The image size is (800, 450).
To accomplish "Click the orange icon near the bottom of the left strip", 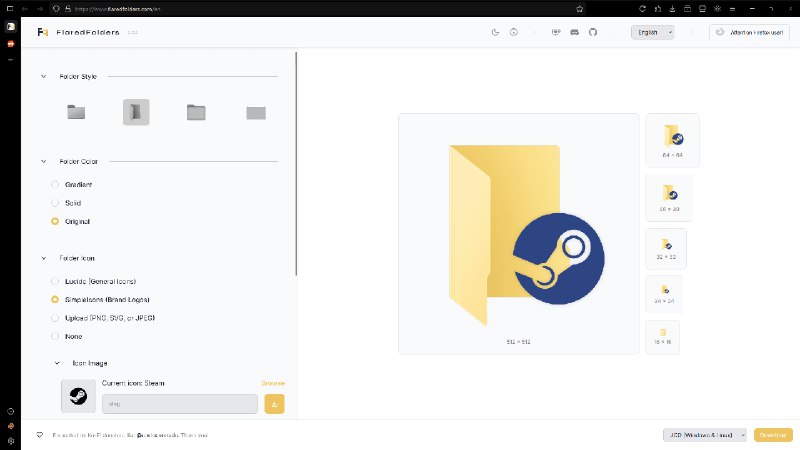I will [x=11, y=426].
